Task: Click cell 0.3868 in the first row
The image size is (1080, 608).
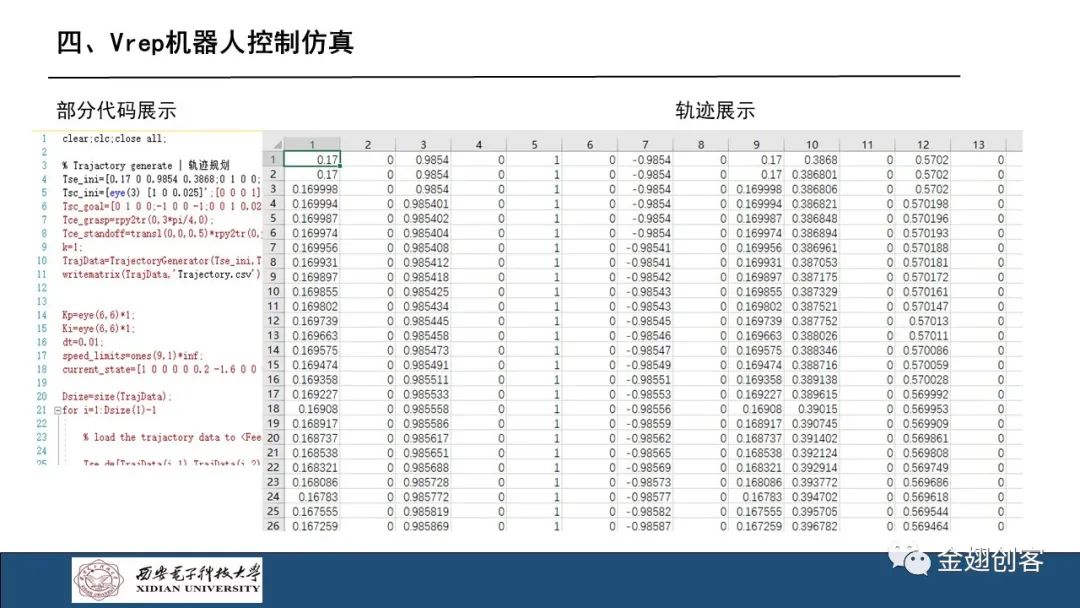Action: 812,160
